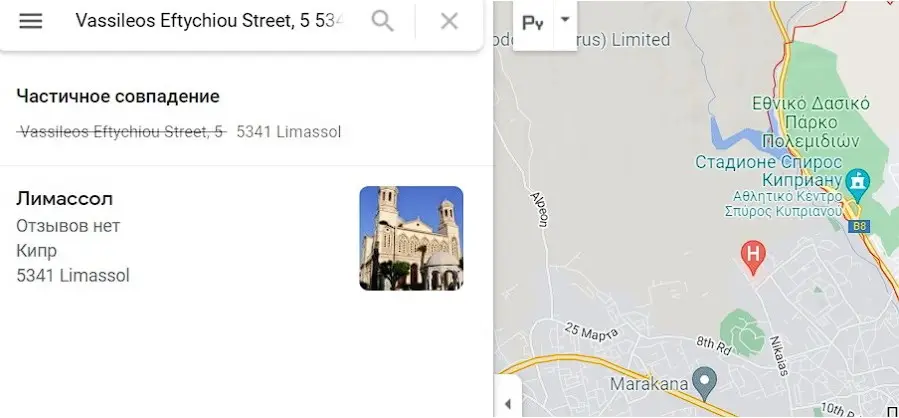Click the small green park area
This screenshot has width=899, height=418.
[x=742, y=332]
